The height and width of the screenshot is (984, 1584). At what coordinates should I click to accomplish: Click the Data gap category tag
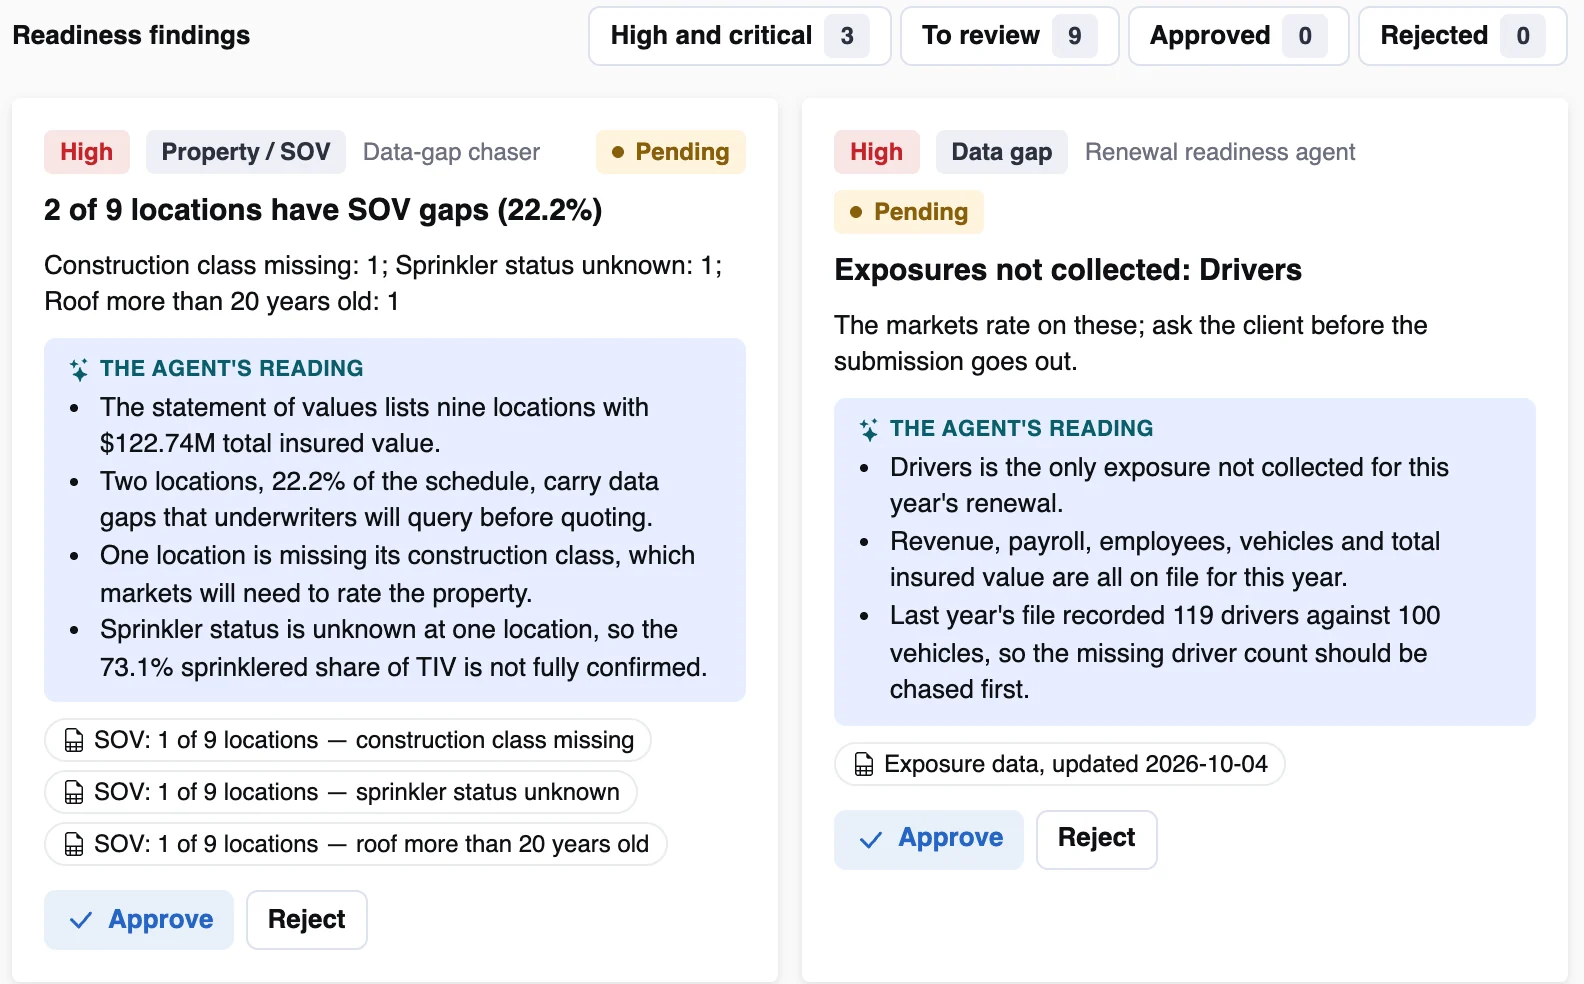click(1002, 152)
